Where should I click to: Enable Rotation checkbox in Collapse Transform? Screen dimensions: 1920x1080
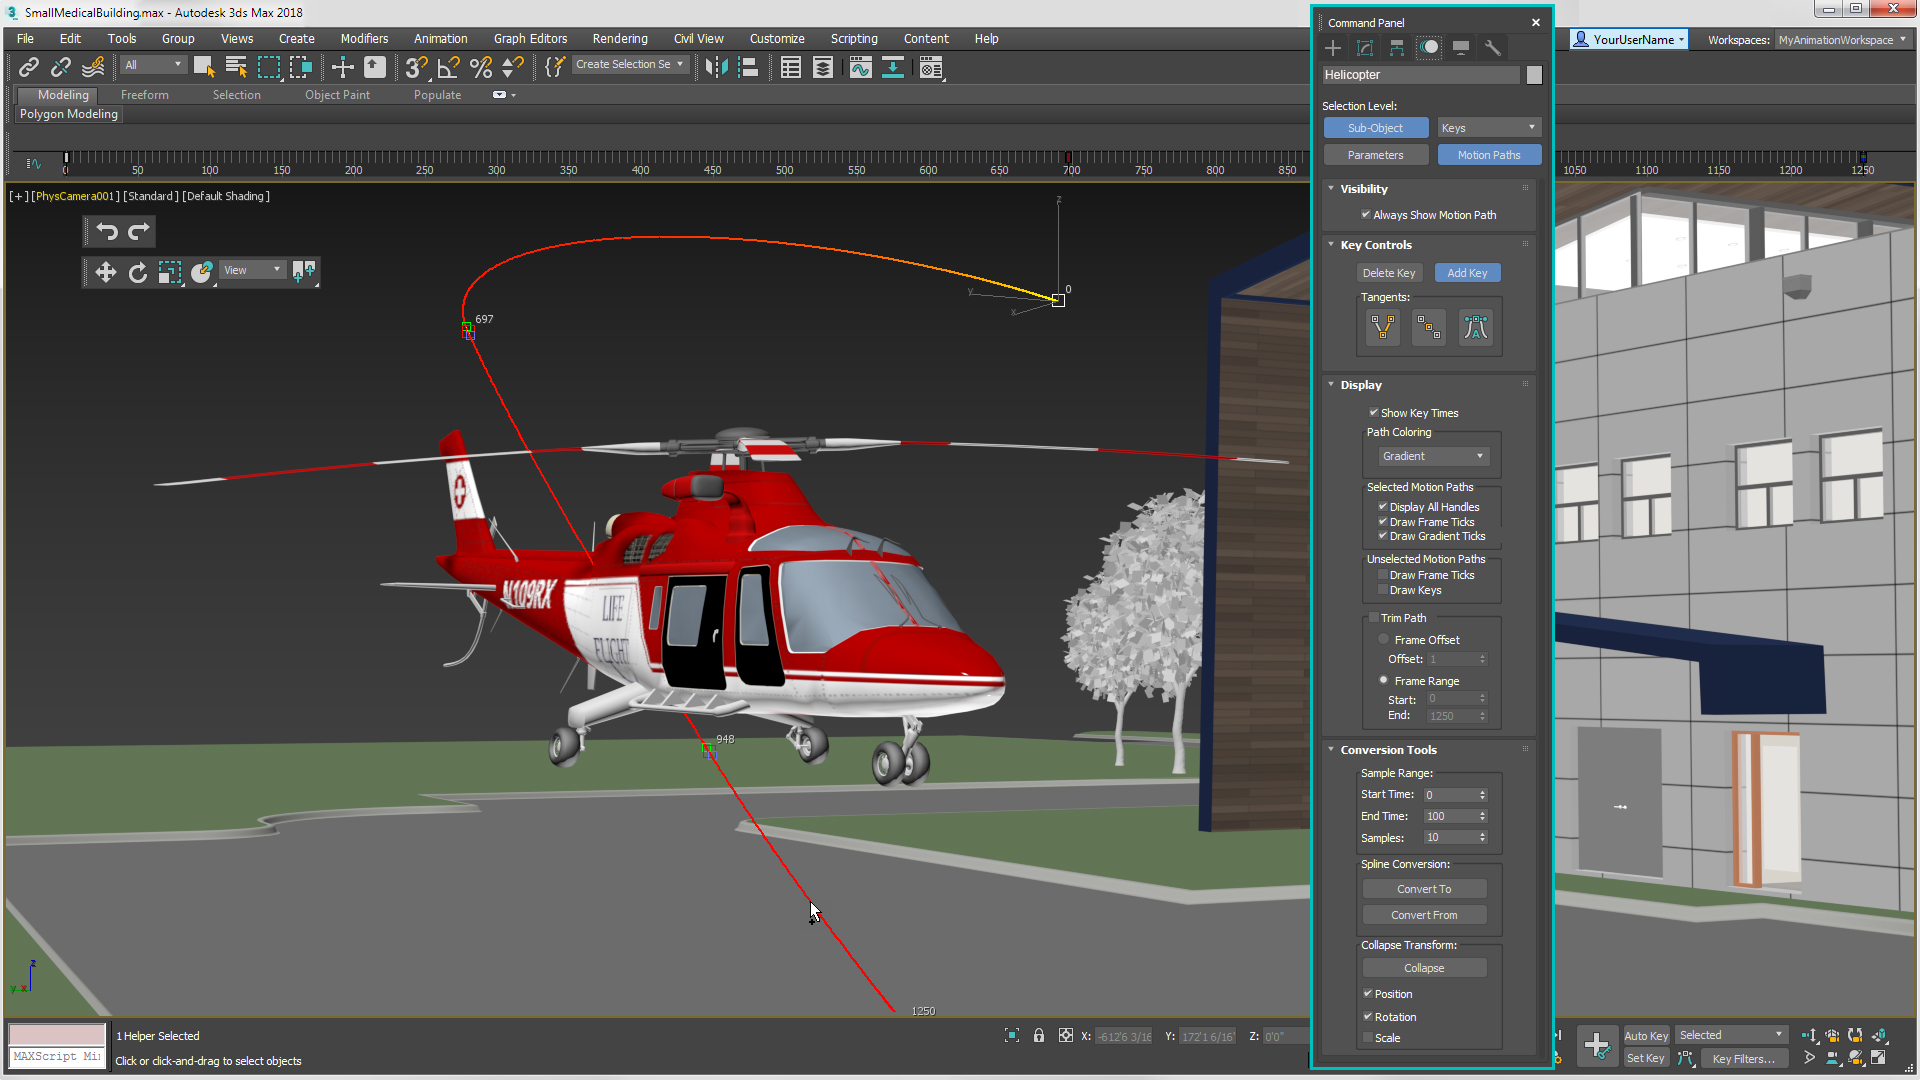point(1367,1015)
